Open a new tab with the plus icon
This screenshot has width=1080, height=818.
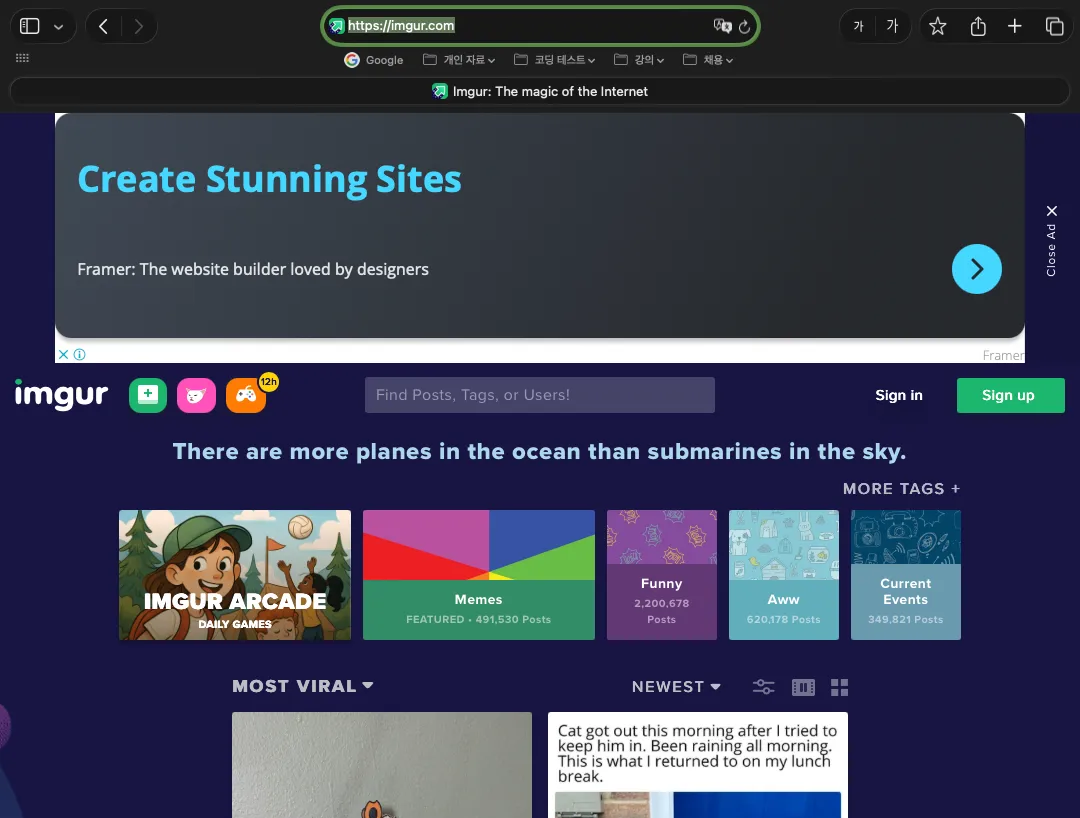[x=1015, y=26]
